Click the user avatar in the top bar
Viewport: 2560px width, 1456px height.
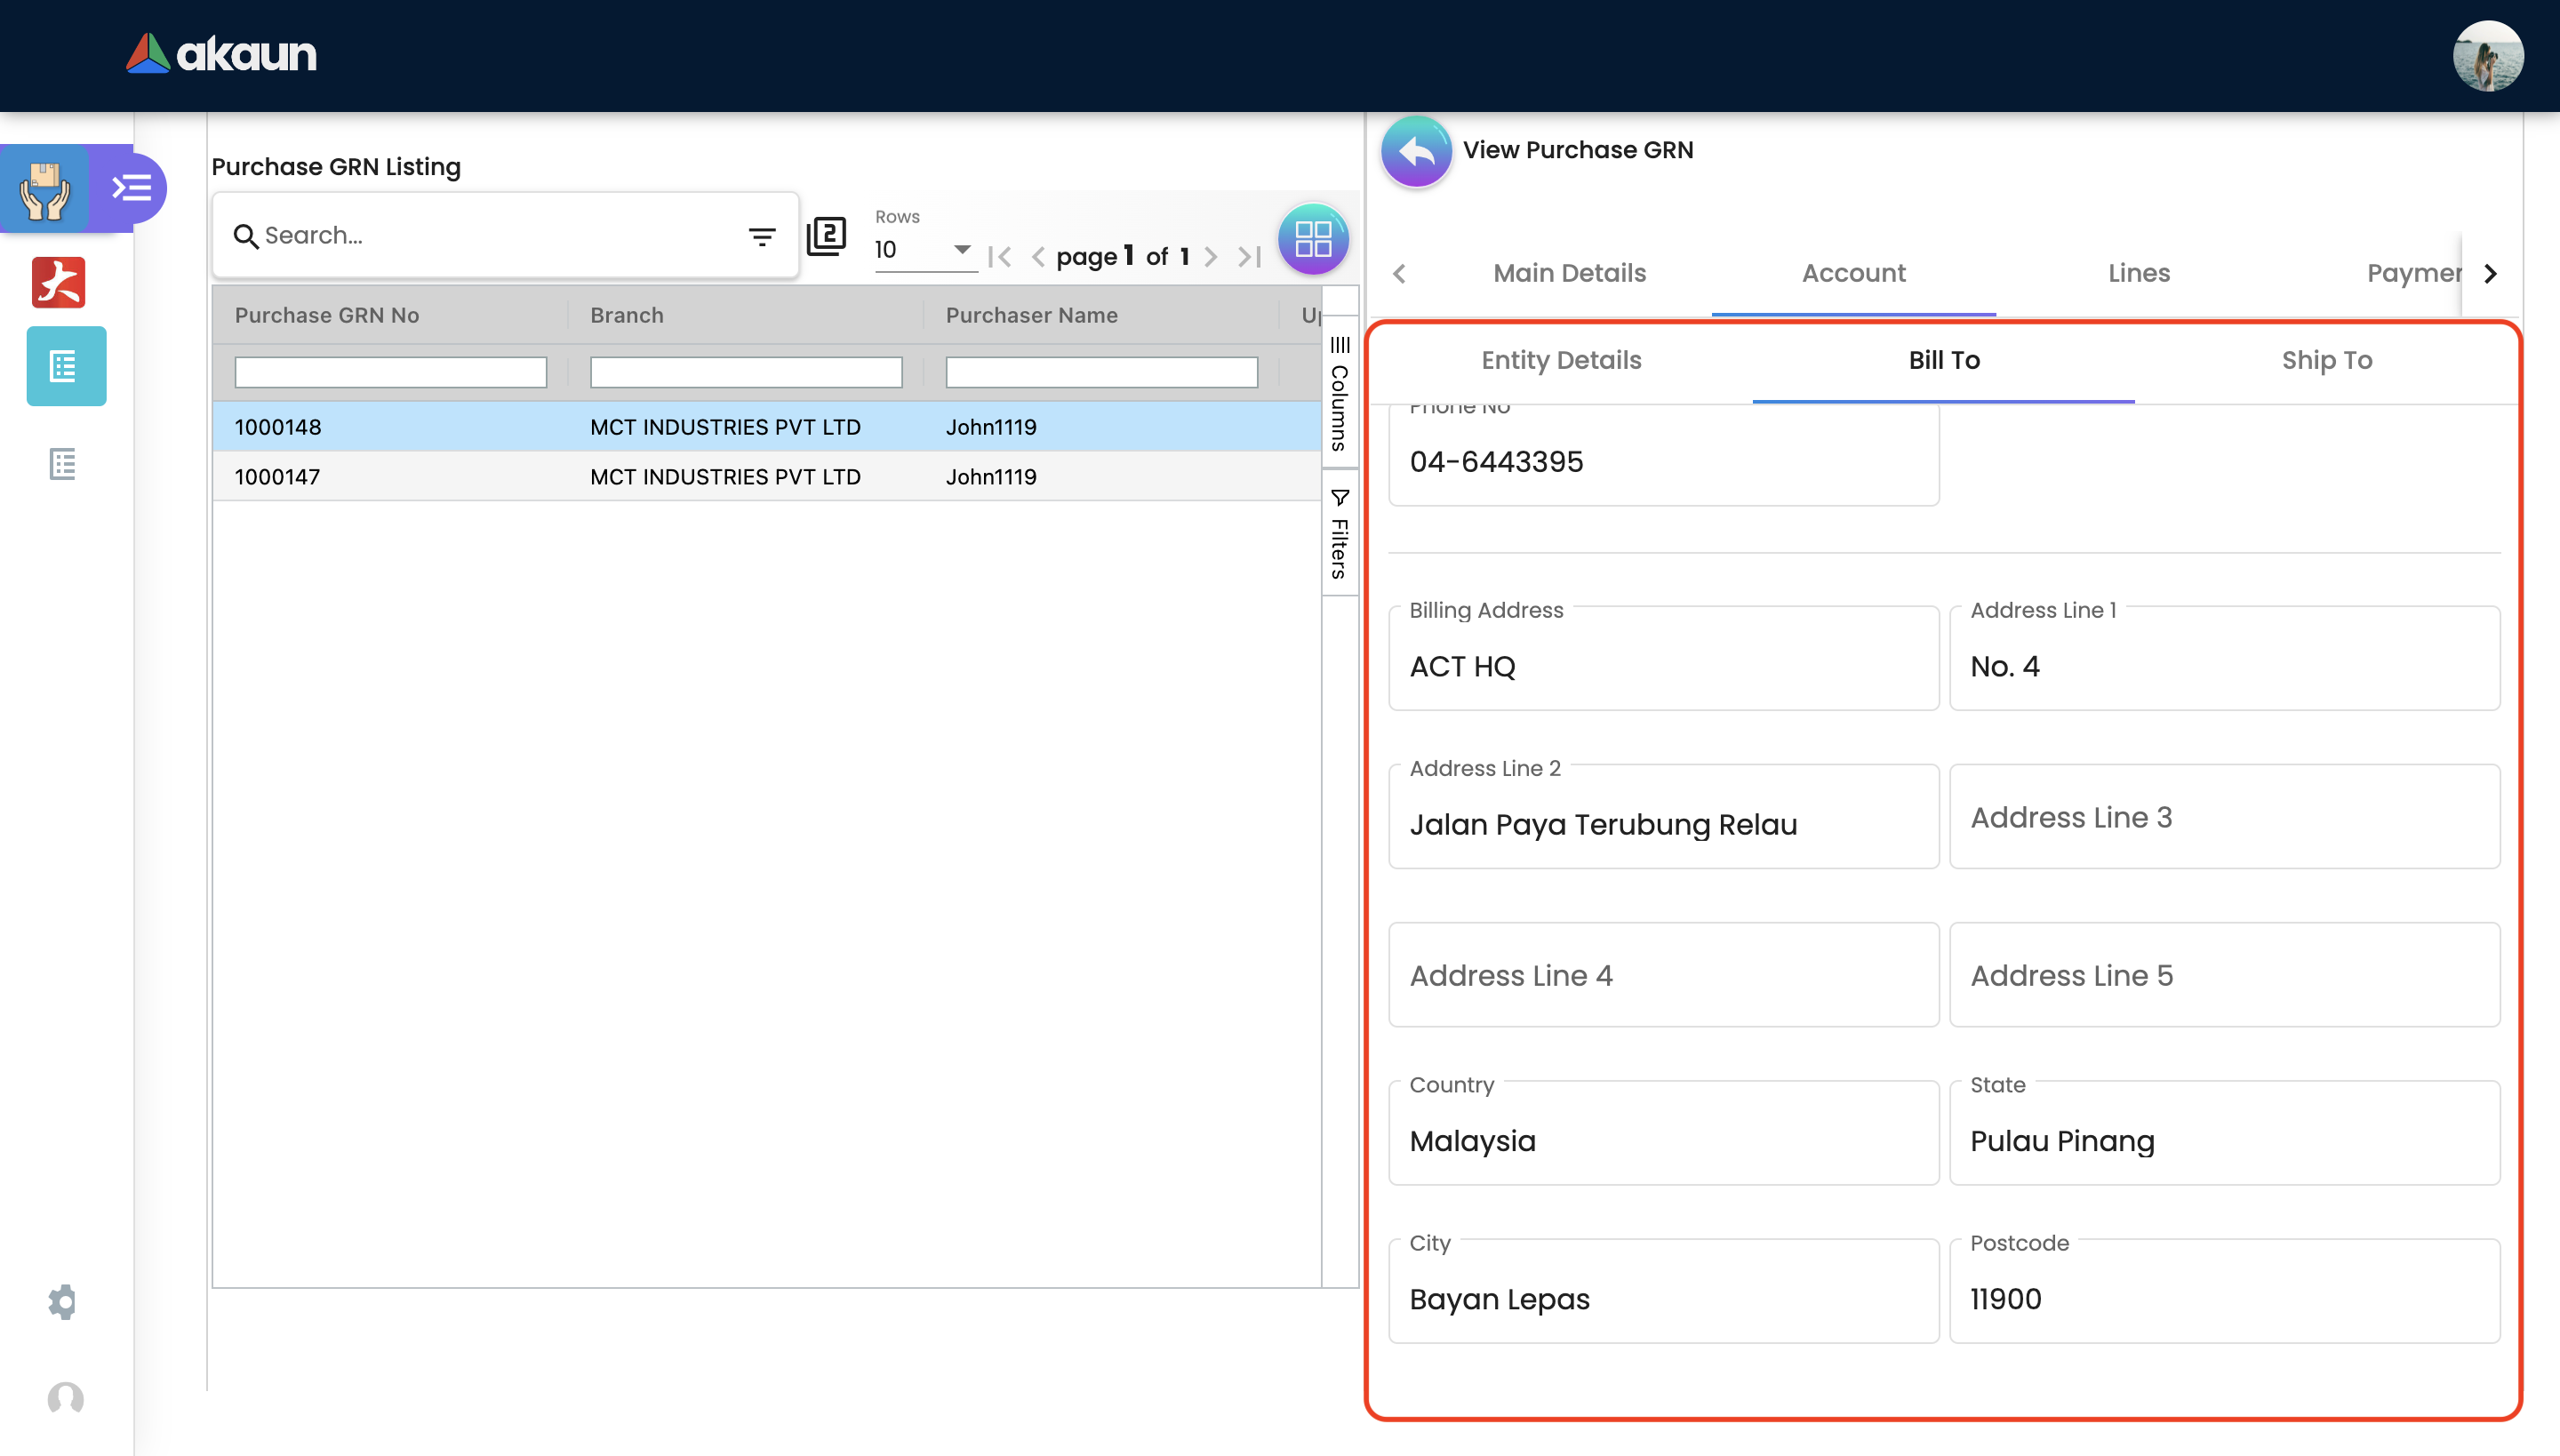2487,56
